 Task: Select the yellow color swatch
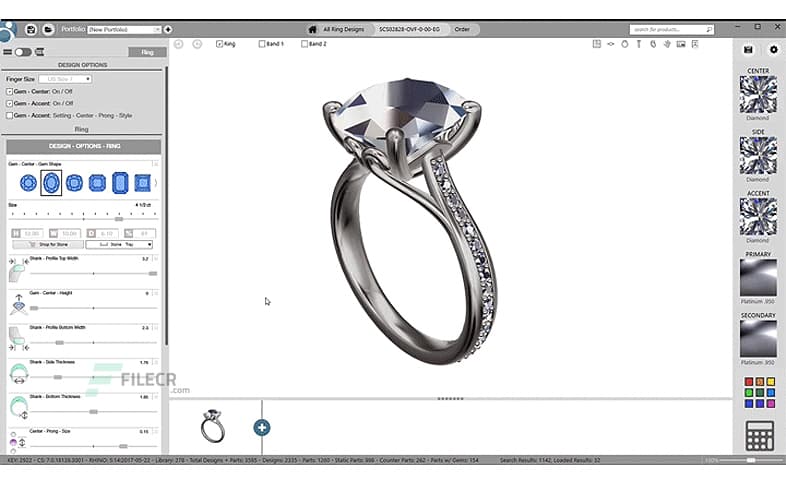[770, 382]
